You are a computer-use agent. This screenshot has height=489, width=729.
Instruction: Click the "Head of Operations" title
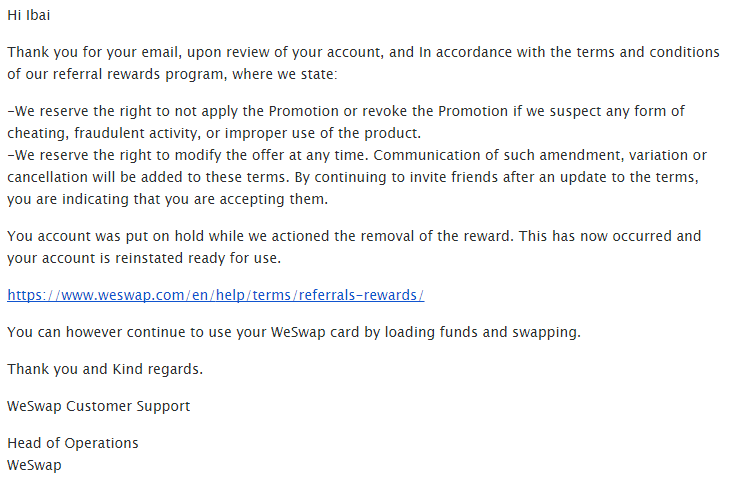(x=73, y=443)
